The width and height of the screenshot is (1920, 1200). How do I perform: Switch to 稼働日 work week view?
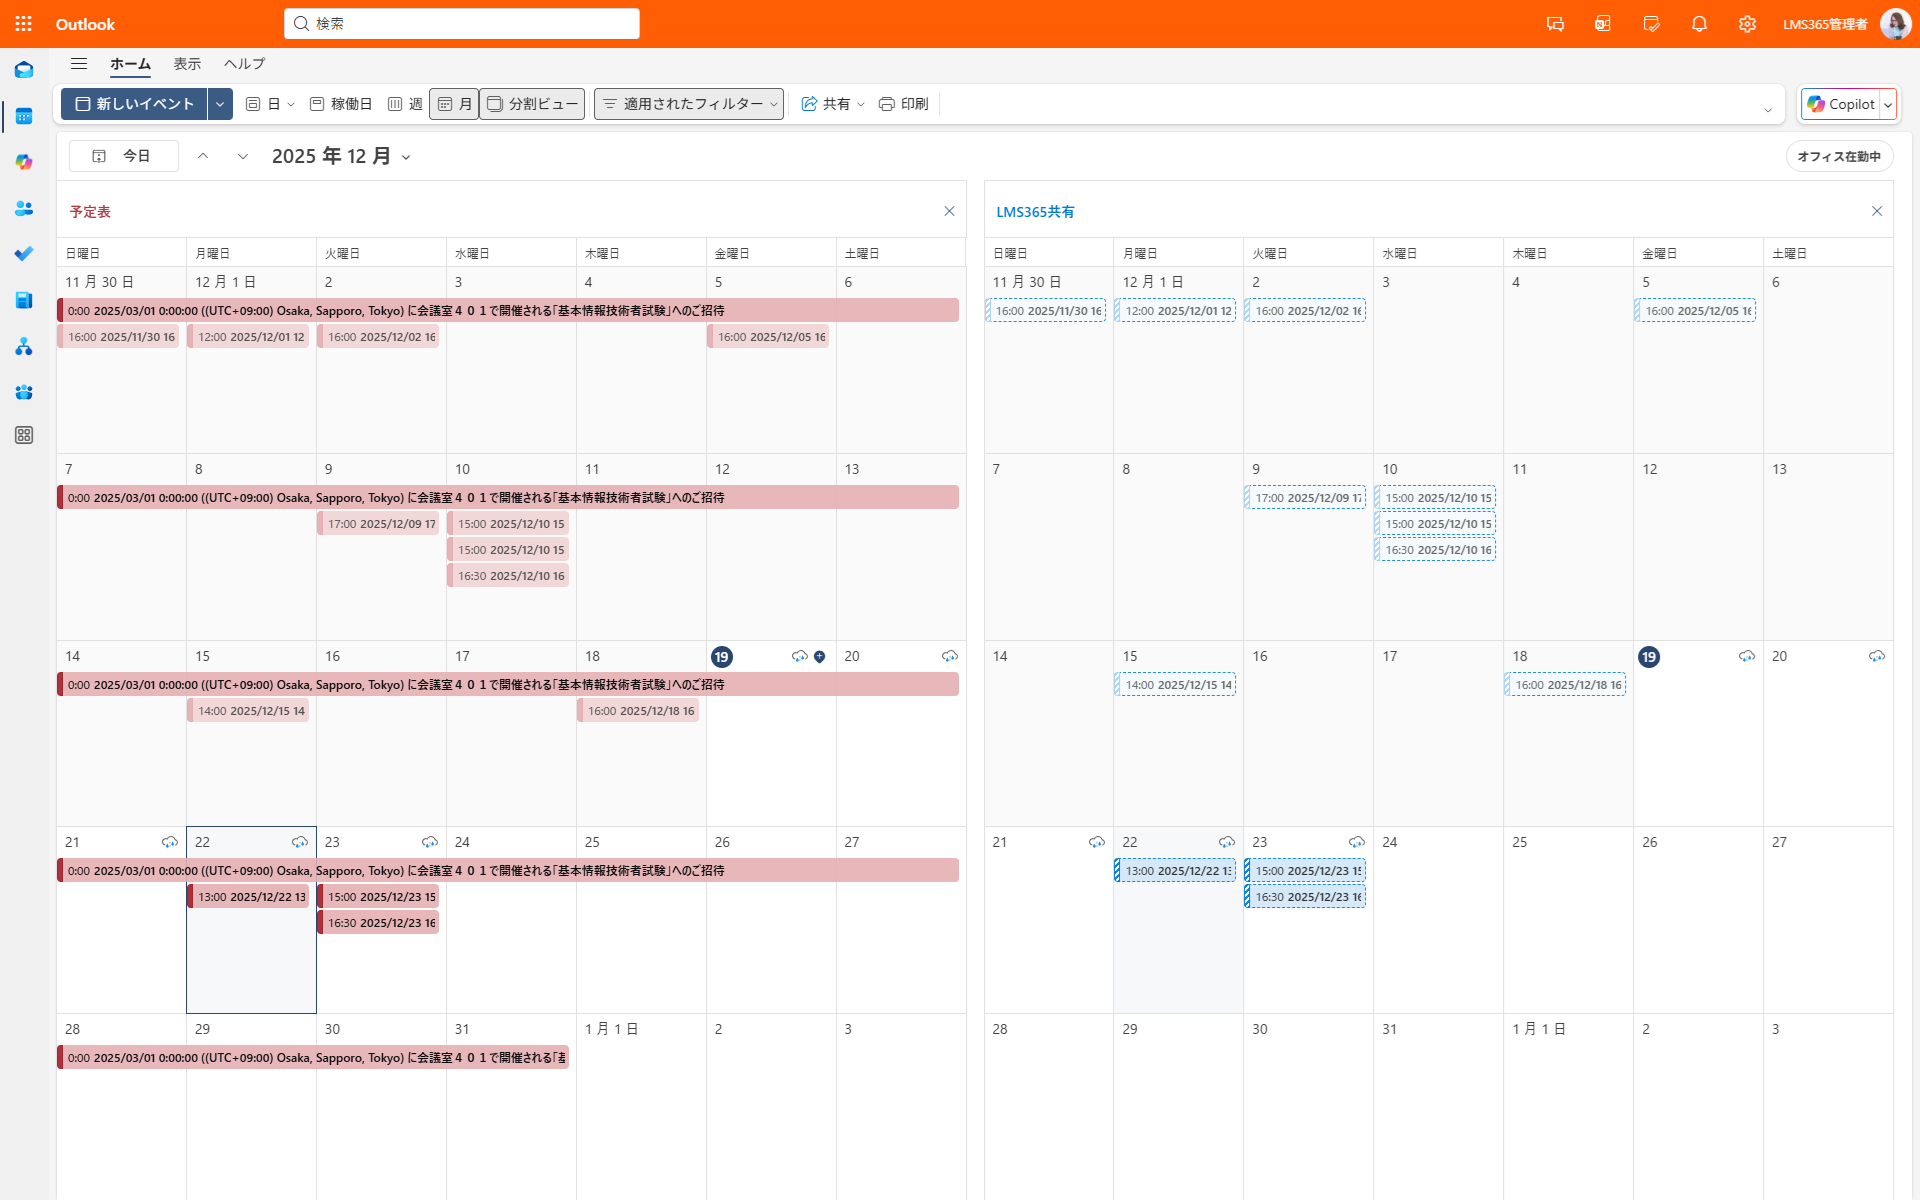[x=341, y=104]
